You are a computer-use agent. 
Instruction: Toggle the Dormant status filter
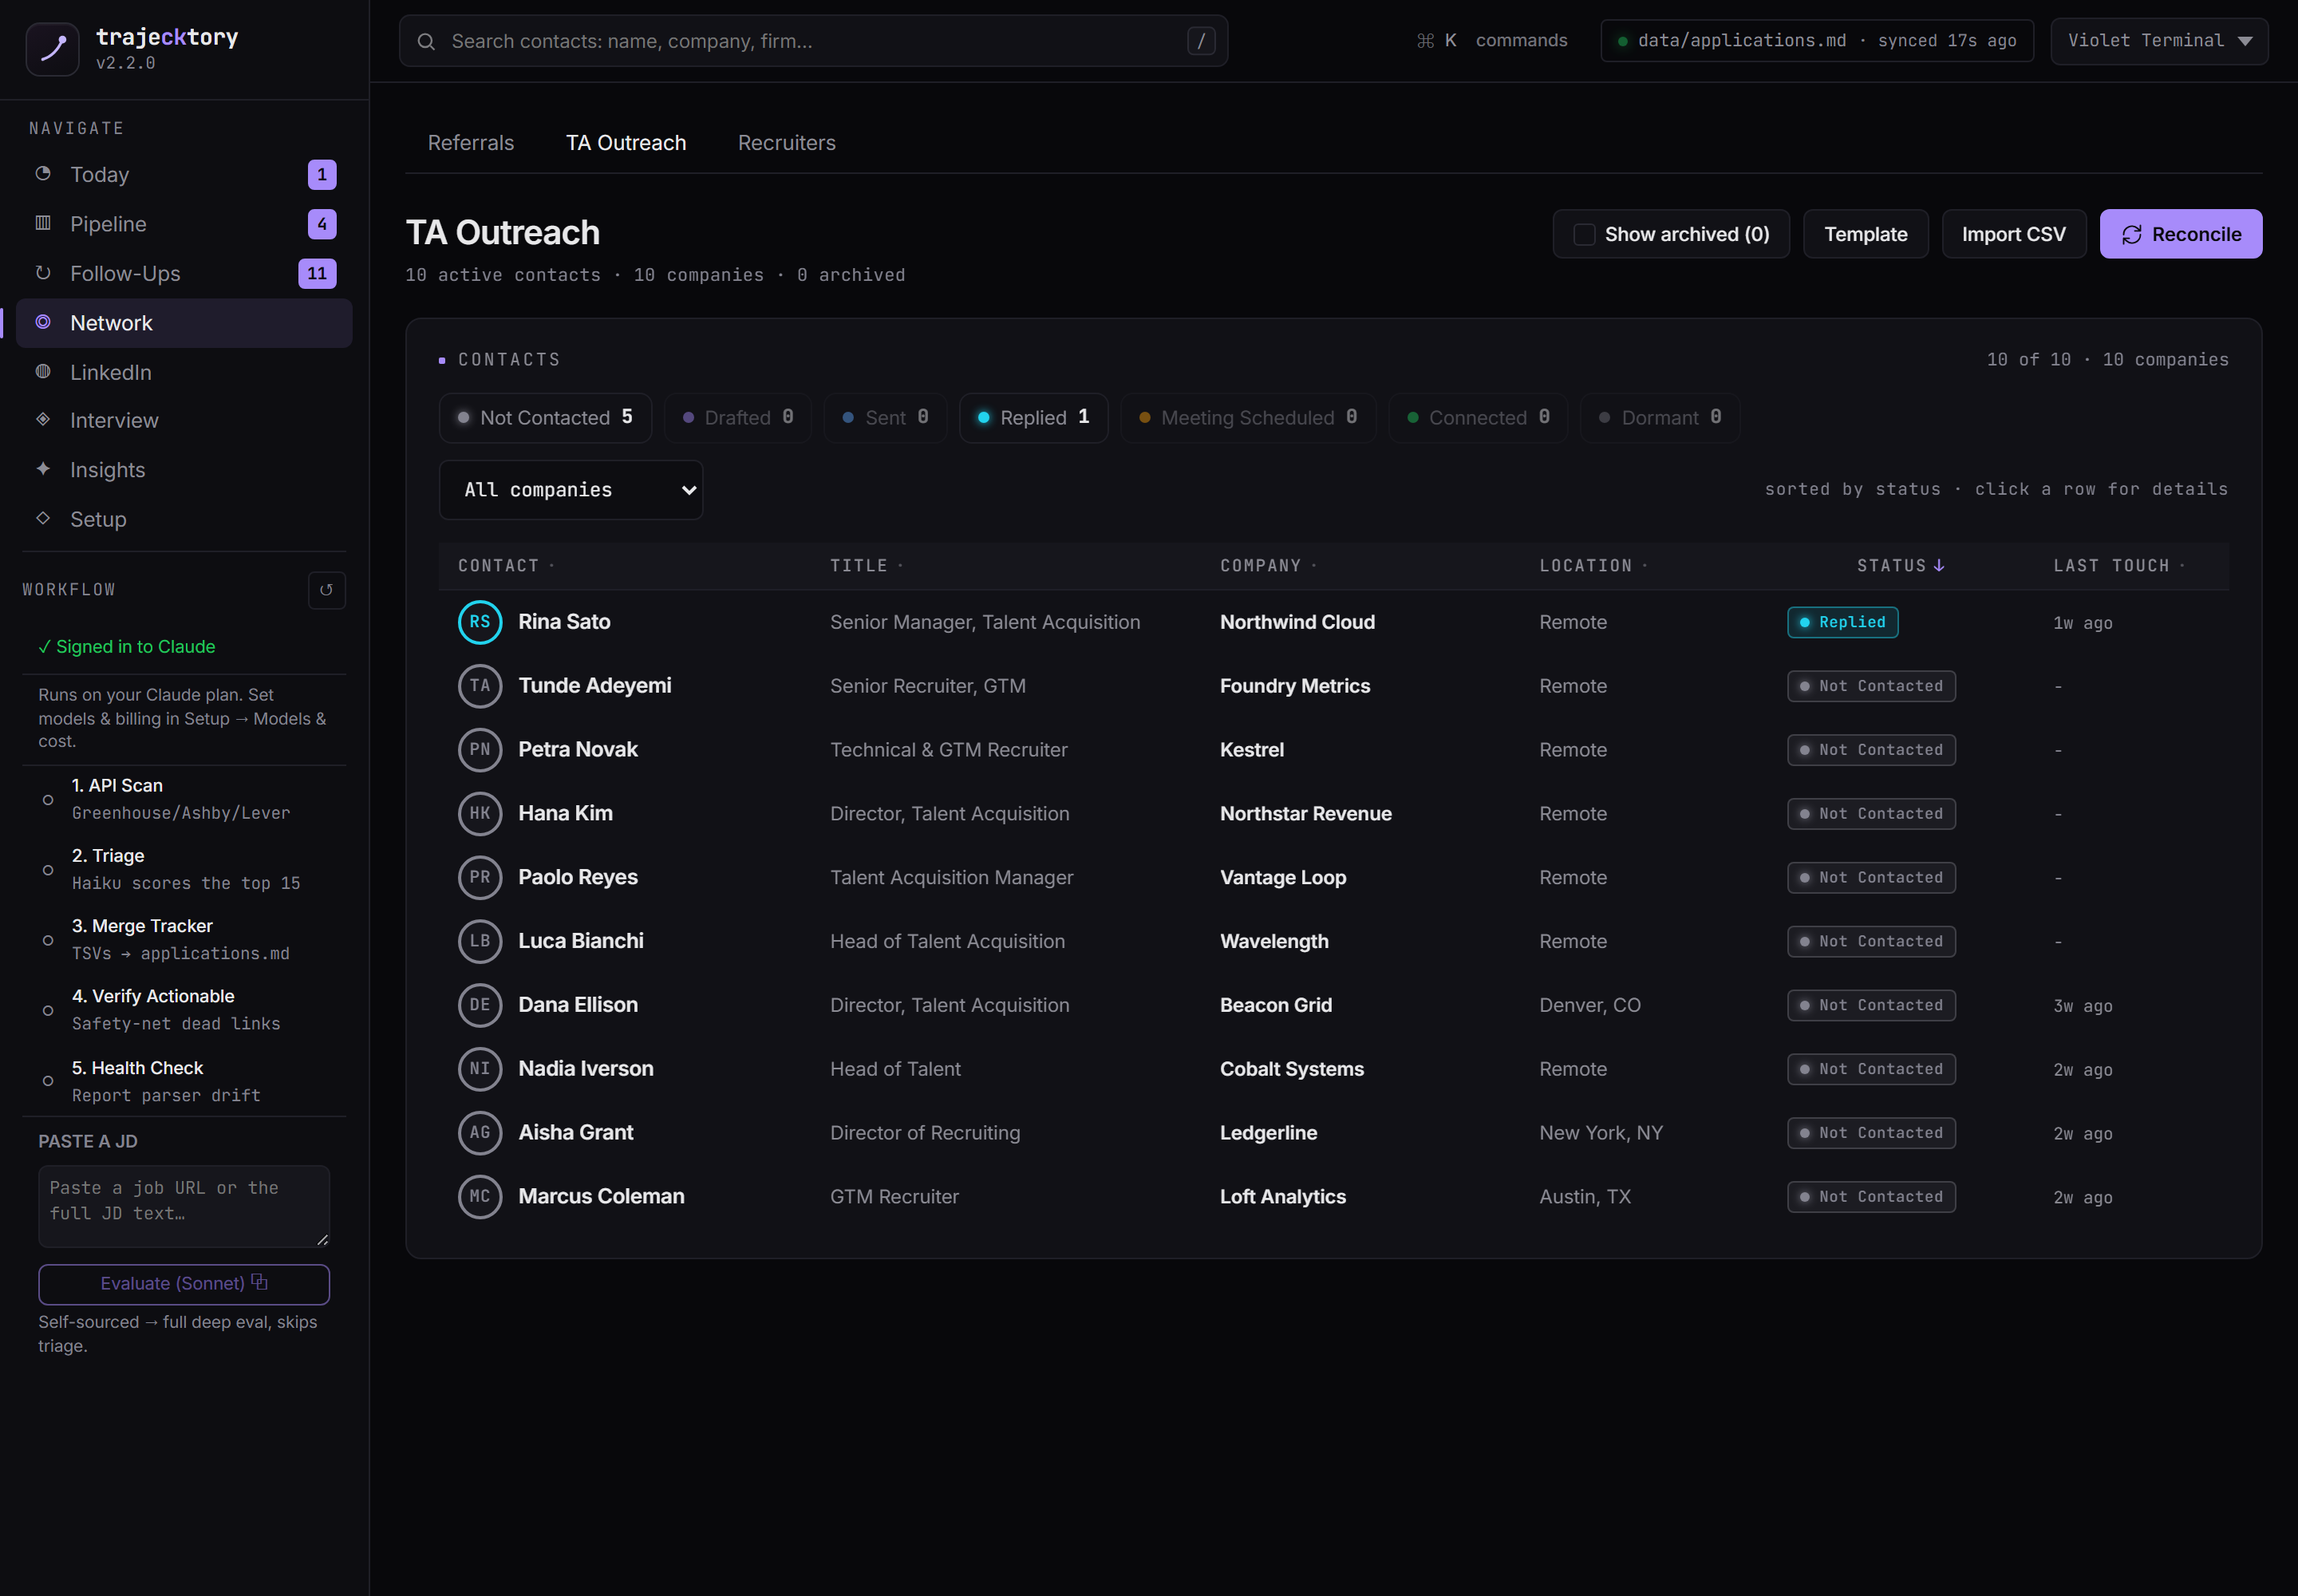[x=1660, y=418]
